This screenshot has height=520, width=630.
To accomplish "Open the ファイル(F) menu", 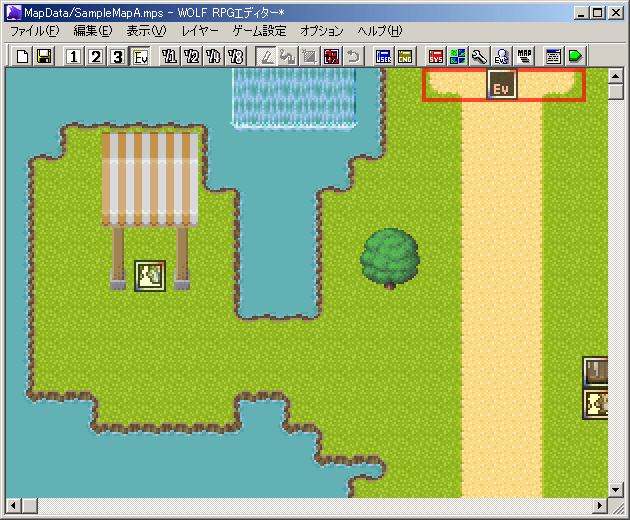I will pyautogui.click(x=35, y=31).
